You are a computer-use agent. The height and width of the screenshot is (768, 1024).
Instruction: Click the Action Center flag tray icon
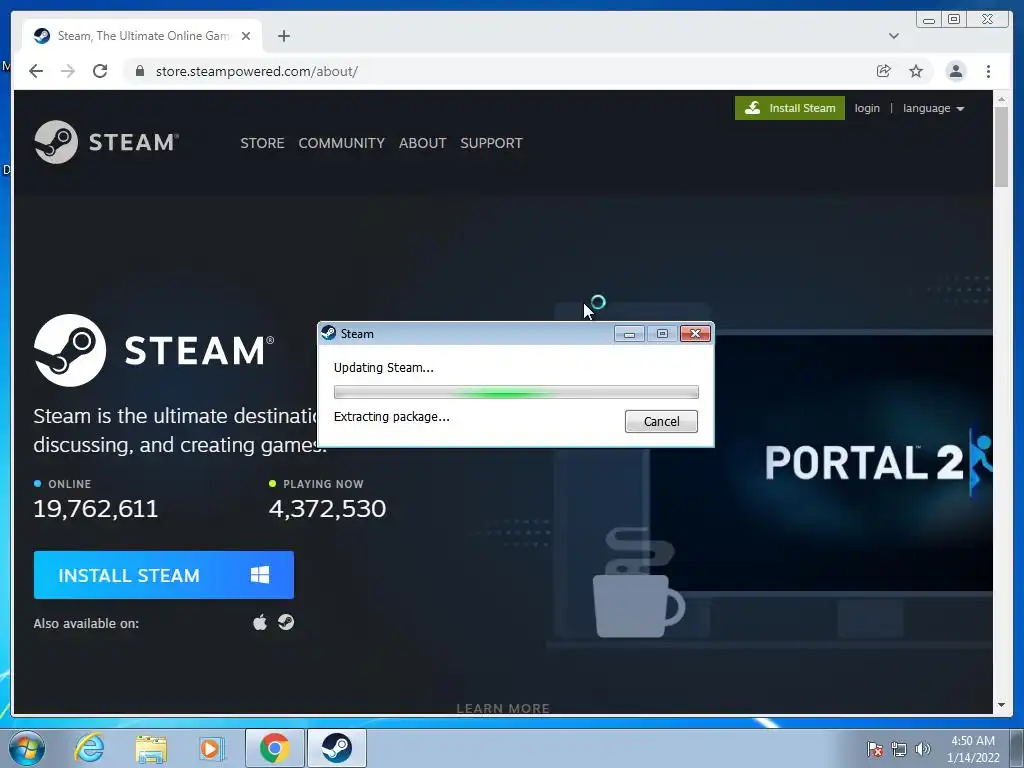pyautogui.click(x=875, y=749)
